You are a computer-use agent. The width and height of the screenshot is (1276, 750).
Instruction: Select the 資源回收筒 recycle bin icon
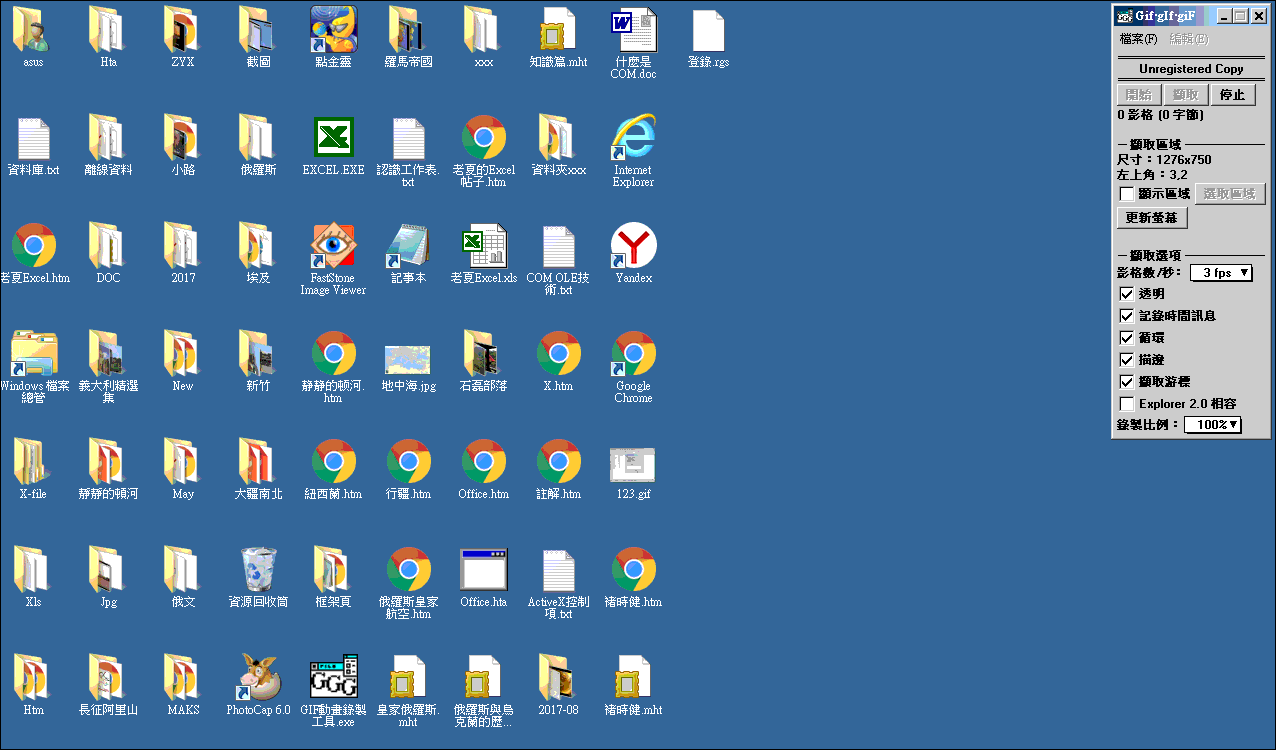[258, 570]
